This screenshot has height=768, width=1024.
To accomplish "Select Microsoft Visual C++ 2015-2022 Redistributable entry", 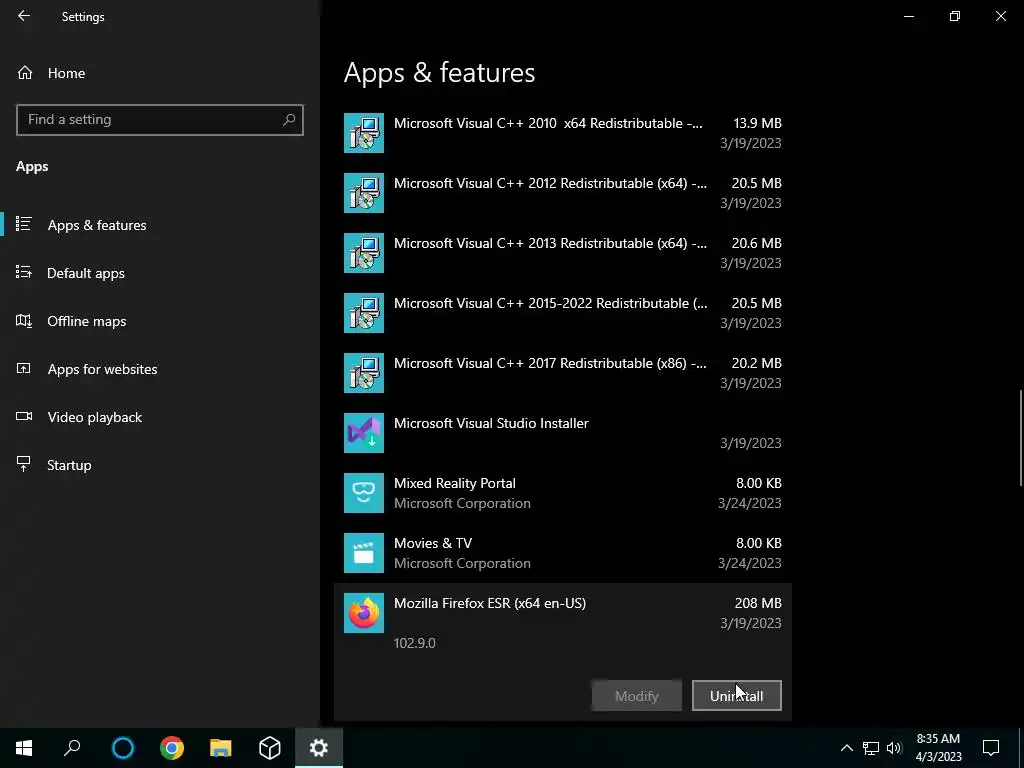I will coord(562,313).
